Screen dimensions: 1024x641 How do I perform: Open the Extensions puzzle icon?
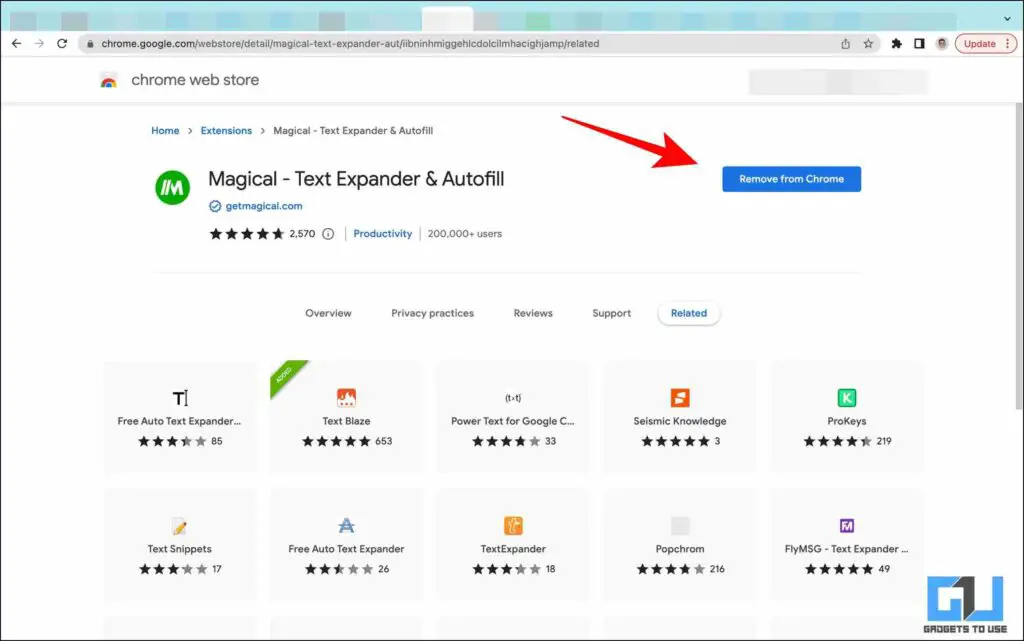[x=897, y=44]
